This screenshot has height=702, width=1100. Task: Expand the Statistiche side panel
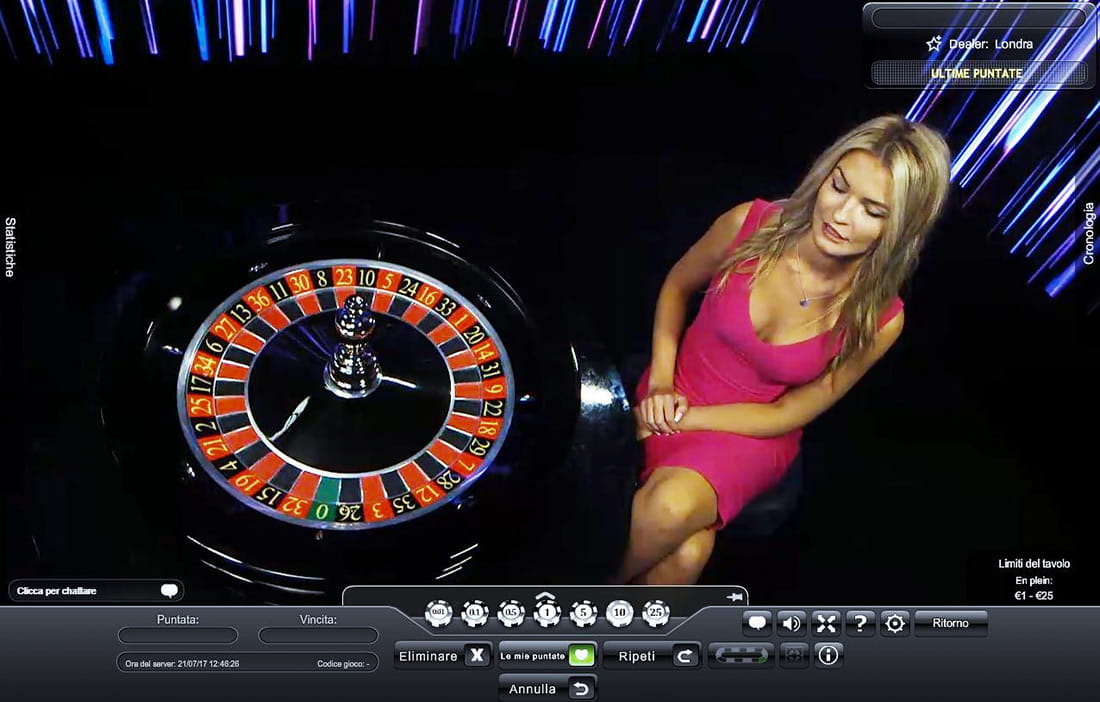coord(11,246)
